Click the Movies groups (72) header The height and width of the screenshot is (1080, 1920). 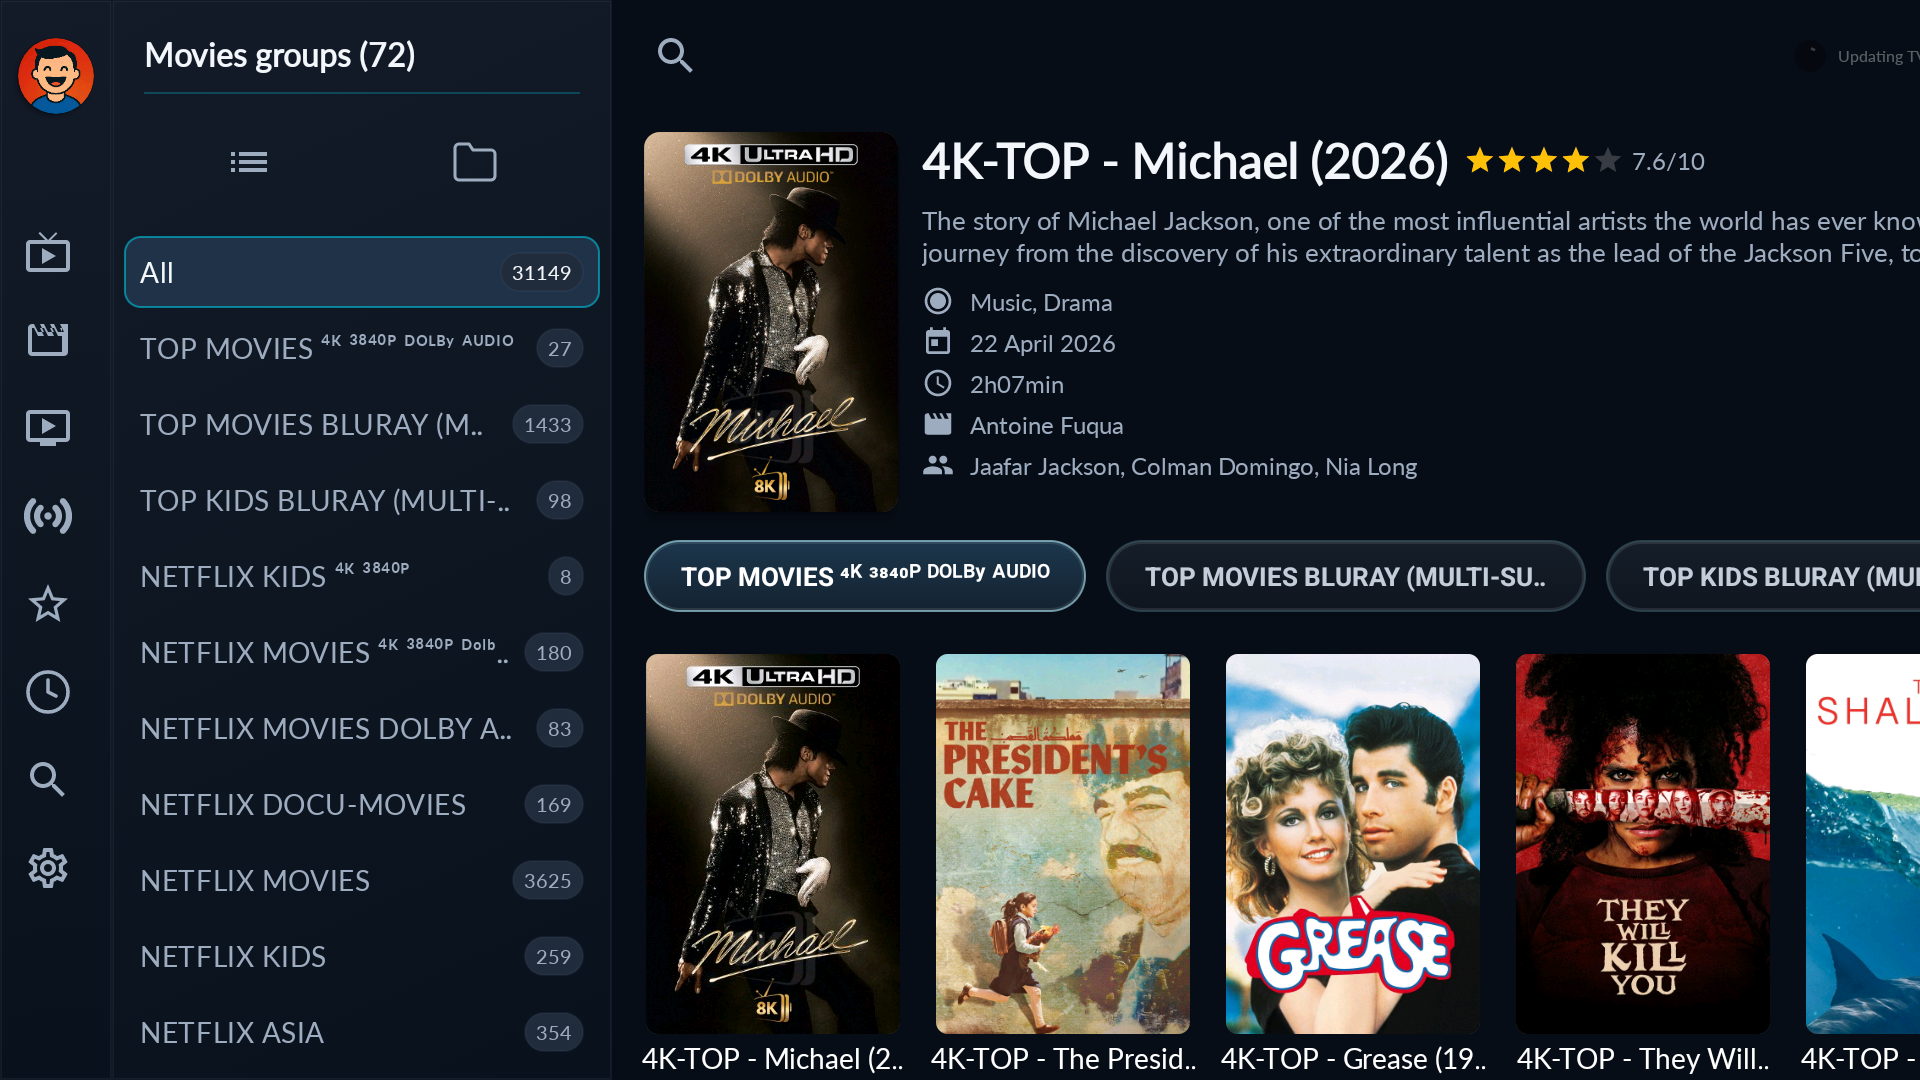[280, 55]
